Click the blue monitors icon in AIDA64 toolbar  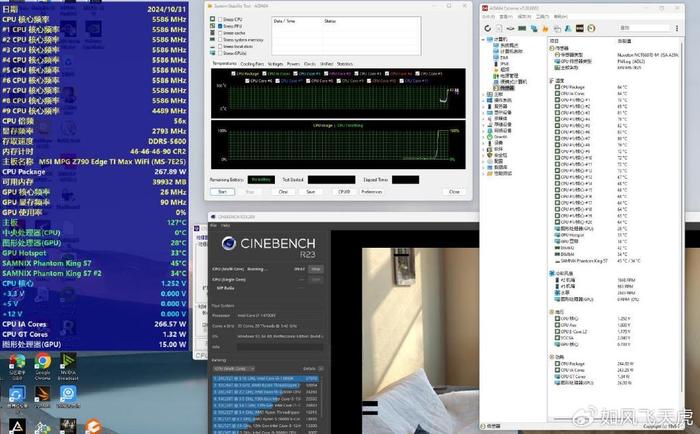click(533, 28)
